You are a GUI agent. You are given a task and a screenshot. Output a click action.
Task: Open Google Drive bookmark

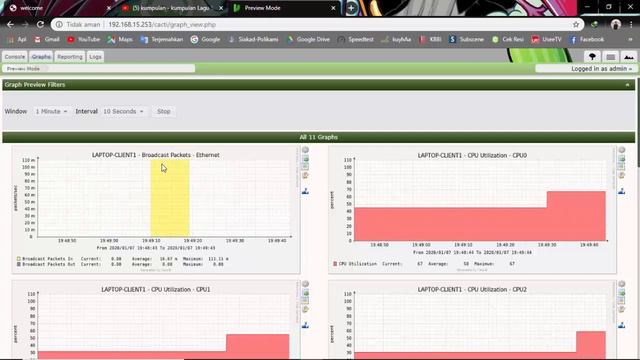[308, 40]
